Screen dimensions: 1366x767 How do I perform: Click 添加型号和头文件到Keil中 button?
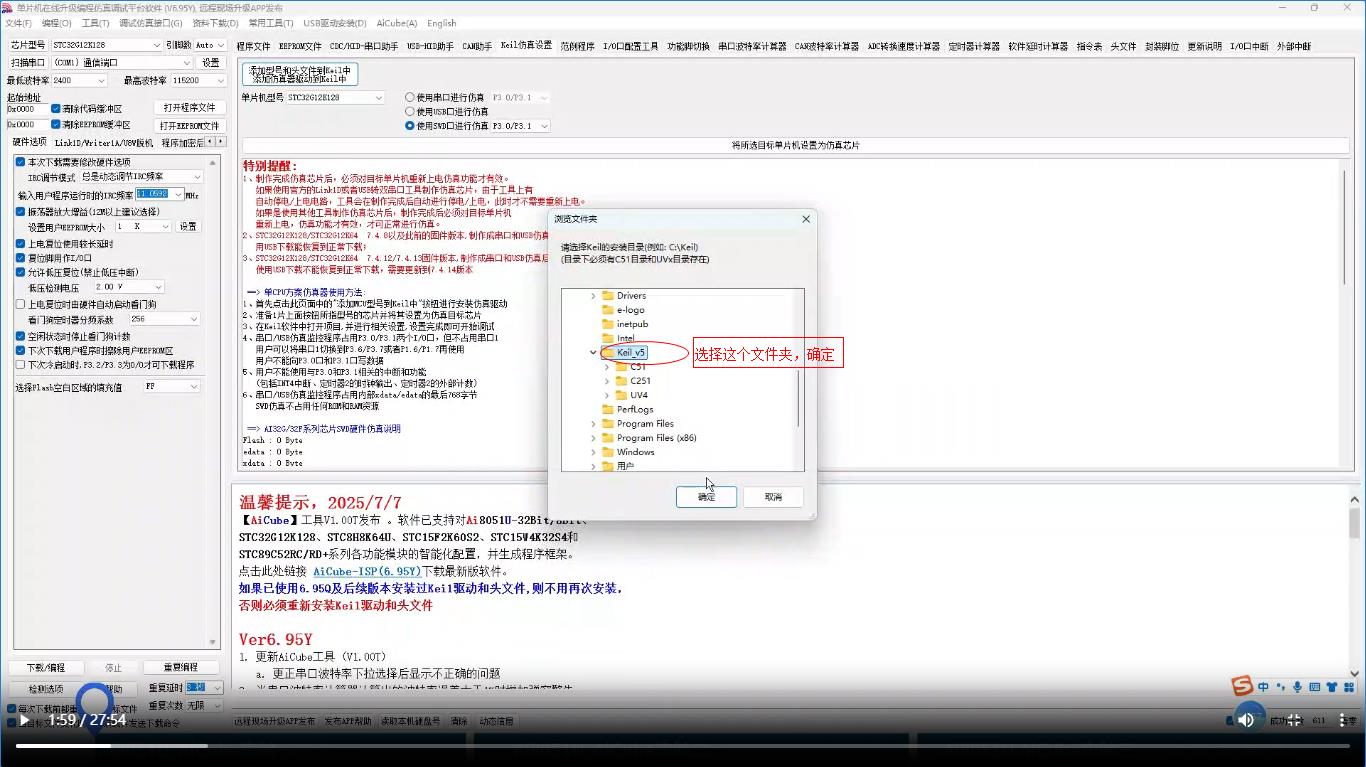pos(299,74)
